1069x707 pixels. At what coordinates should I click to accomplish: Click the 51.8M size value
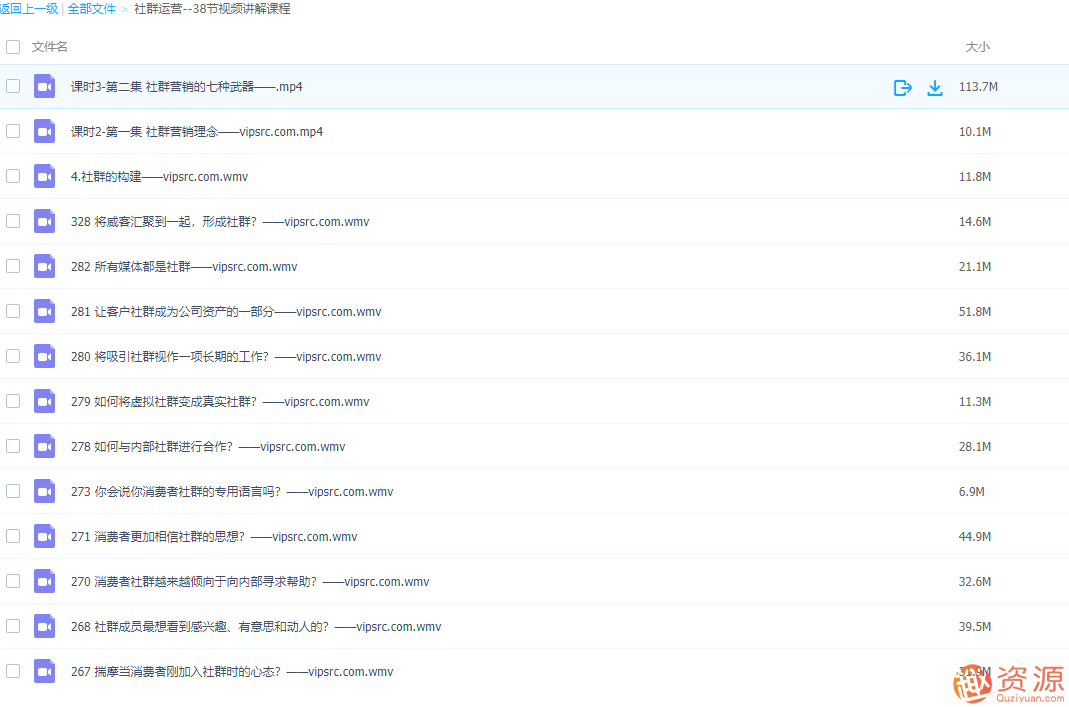[x=975, y=312]
